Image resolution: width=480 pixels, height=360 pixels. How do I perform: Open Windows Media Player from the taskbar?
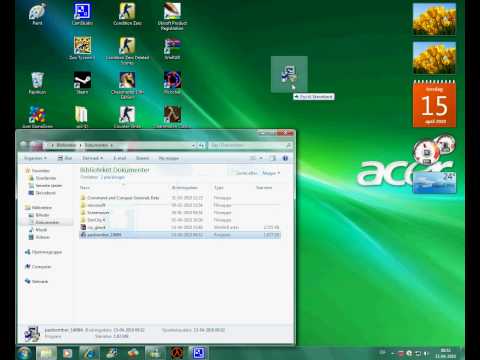pos(68,353)
